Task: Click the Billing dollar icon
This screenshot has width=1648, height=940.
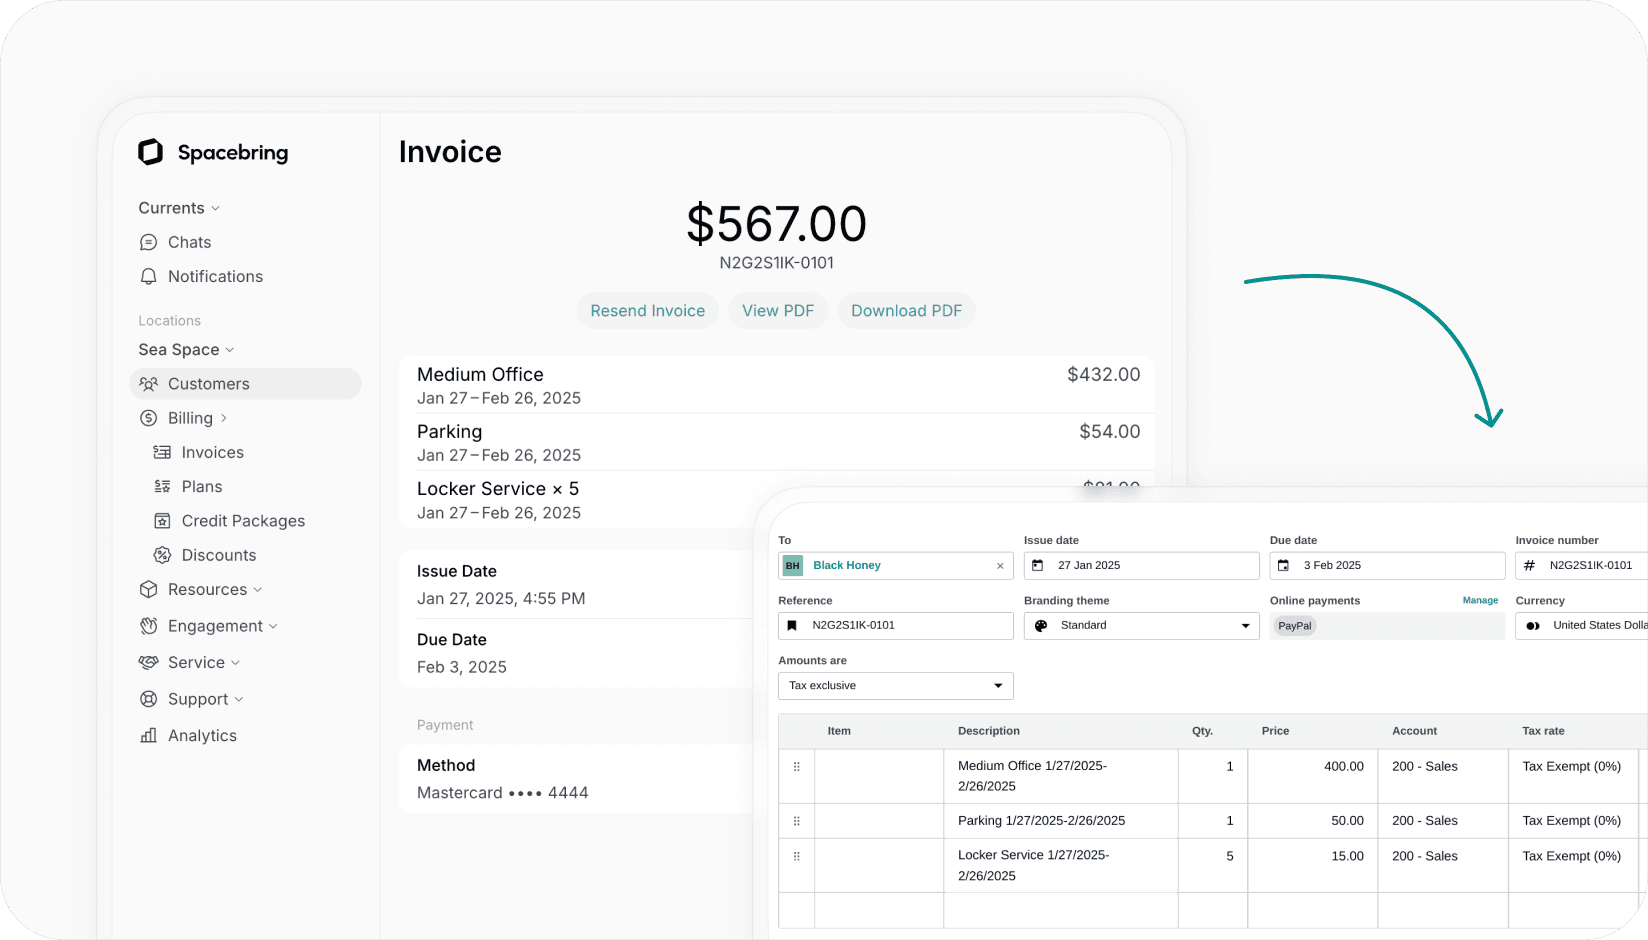Action: tap(149, 418)
